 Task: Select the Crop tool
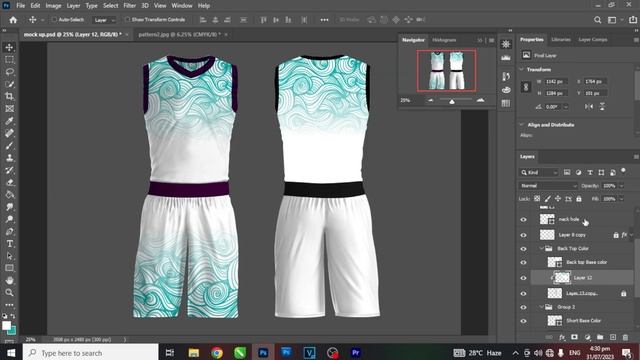(x=9, y=96)
